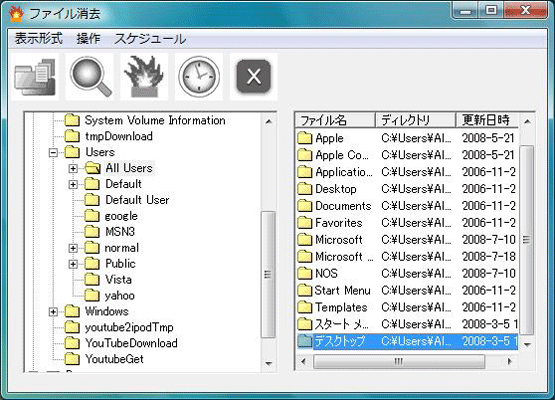Click the folder tree vertical scrollbar down arrow
555x400 pixels.
(x=269, y=364)
